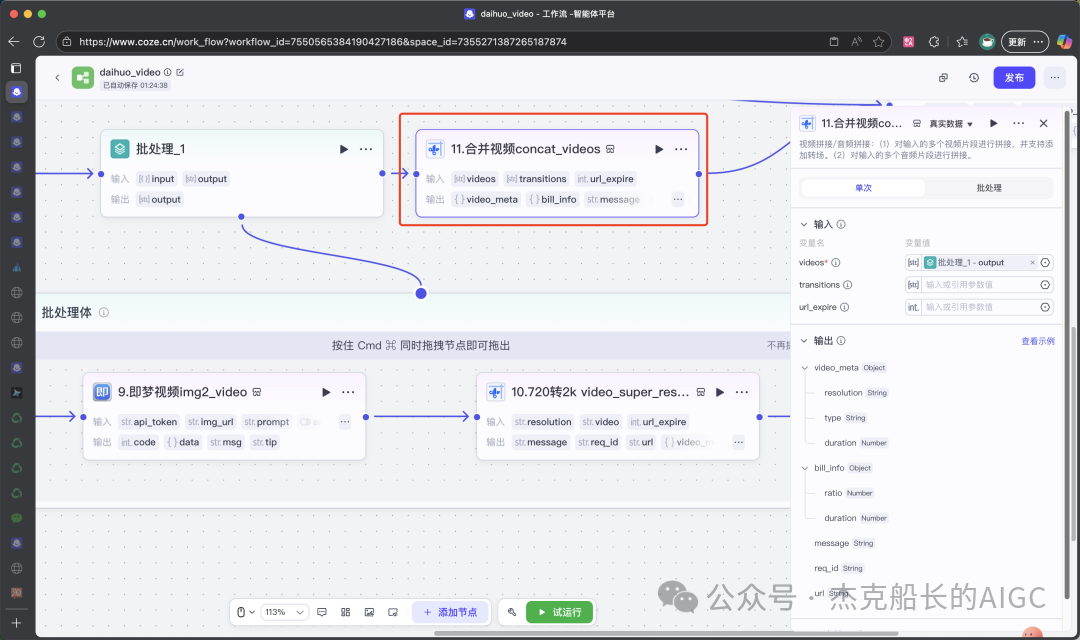The image size is (1080, 640).
Task: Expand hidden outputs of the video_super_res node
Action: (738, 442)
